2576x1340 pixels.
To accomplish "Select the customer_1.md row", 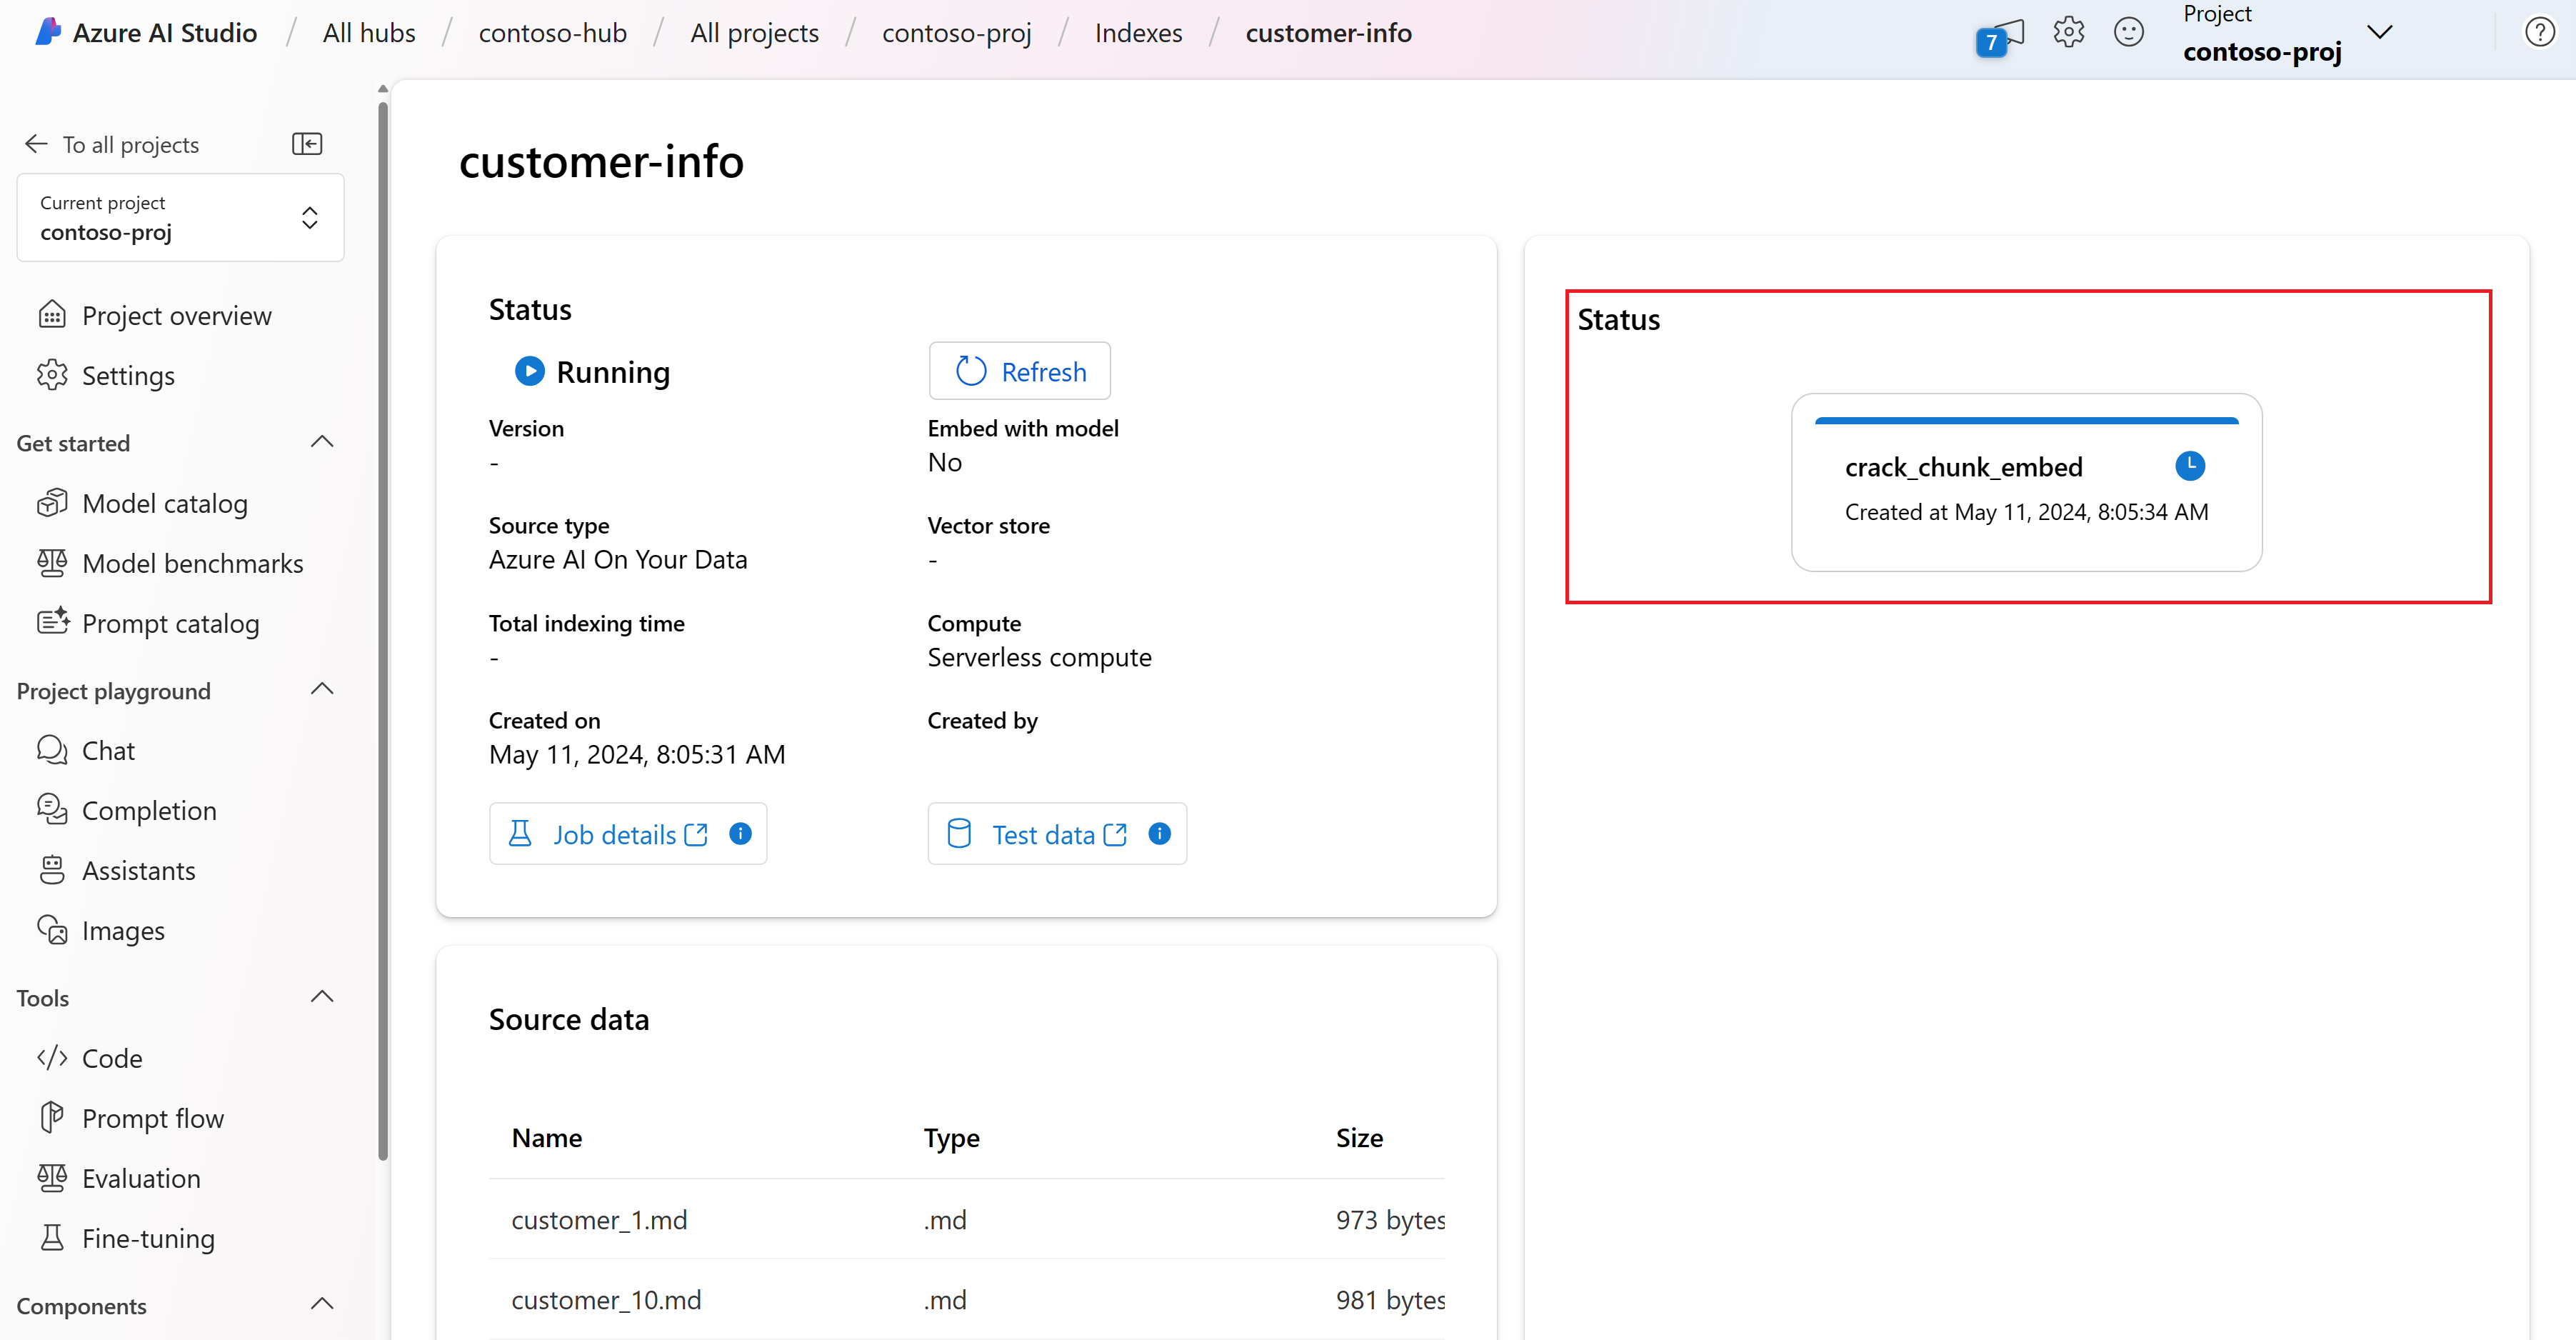I will [x=966, y=1219].
